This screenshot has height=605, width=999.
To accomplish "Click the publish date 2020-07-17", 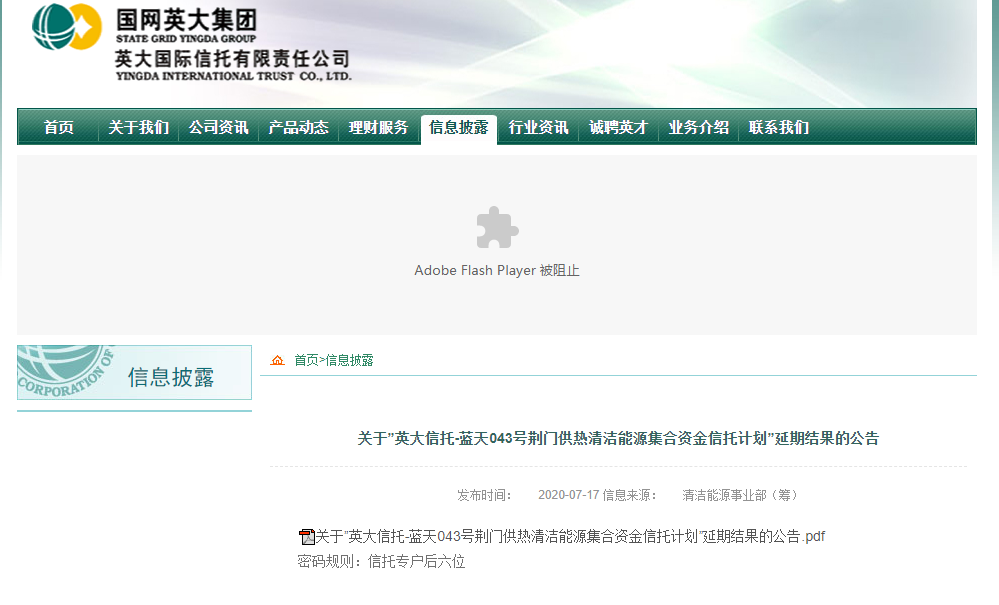I will point(568,495).
